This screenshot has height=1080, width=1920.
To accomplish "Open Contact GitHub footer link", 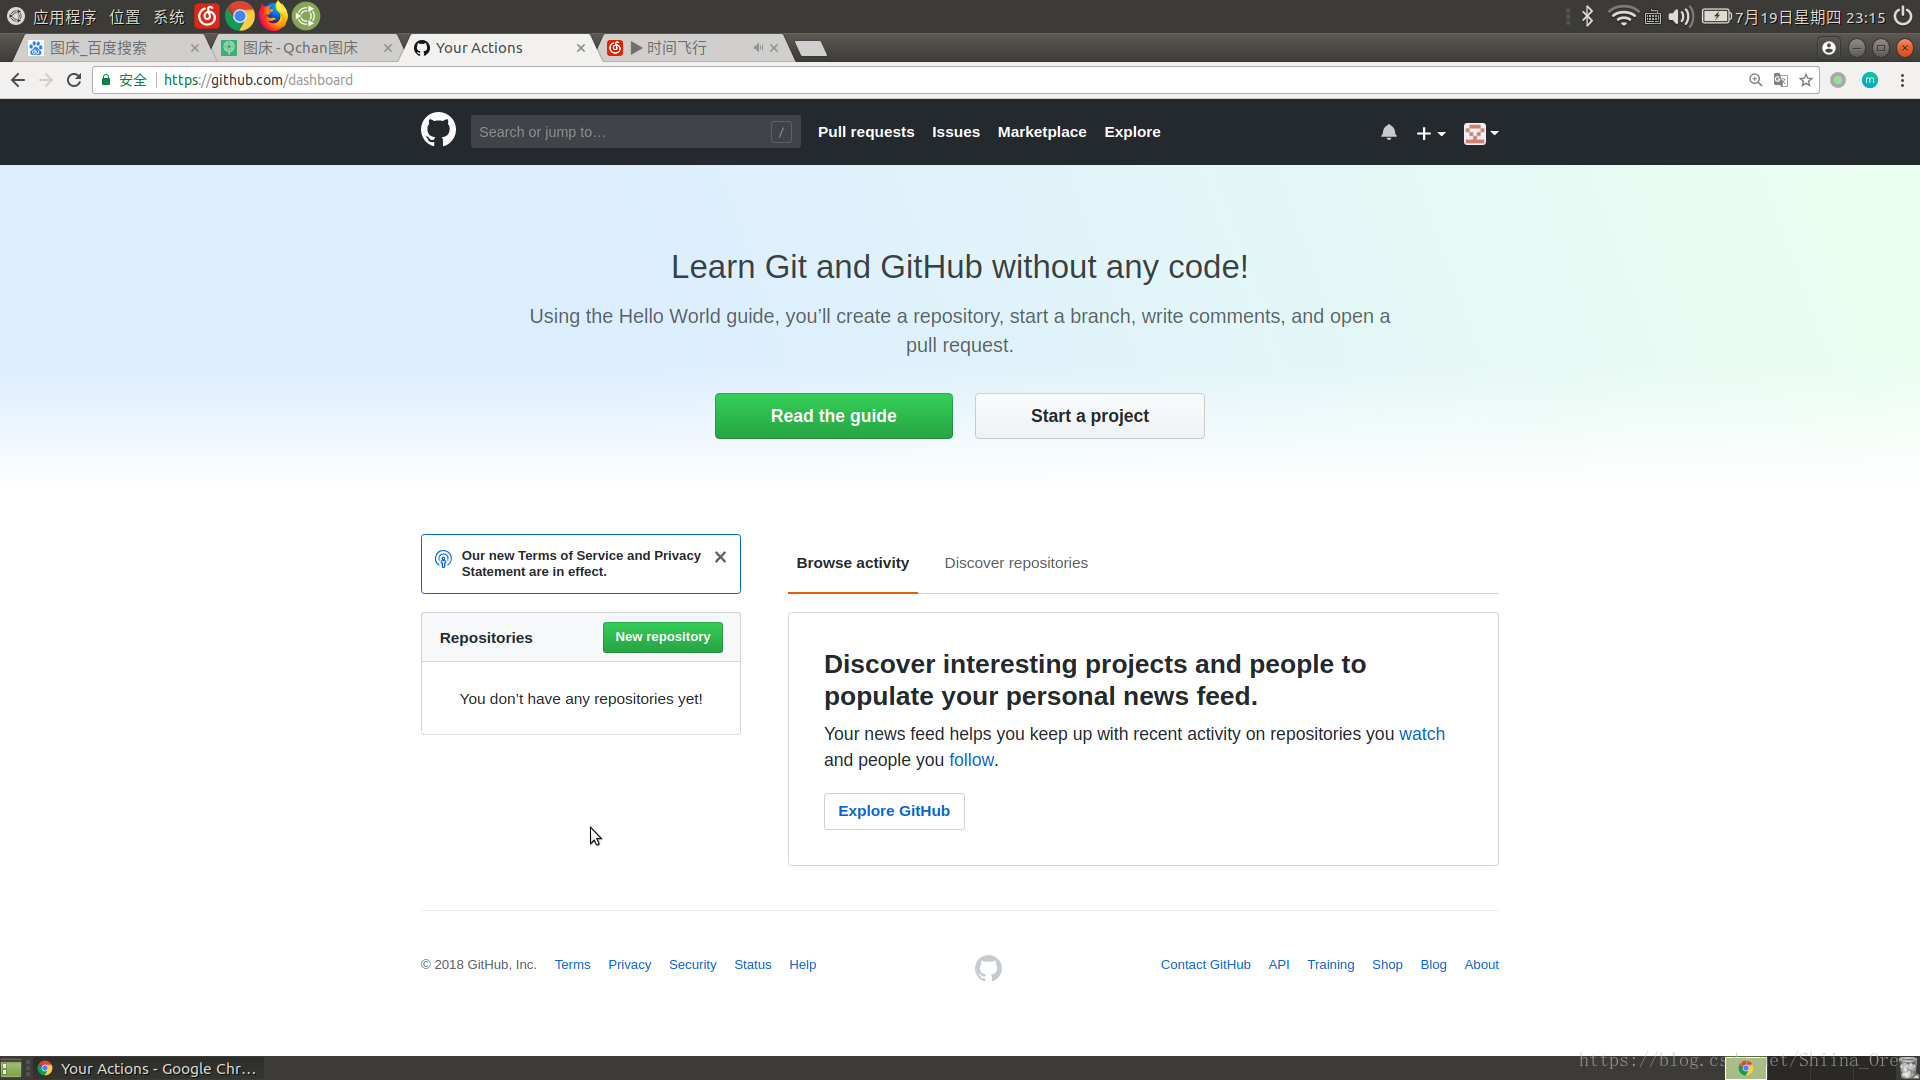I will (x=1206, y=965).
